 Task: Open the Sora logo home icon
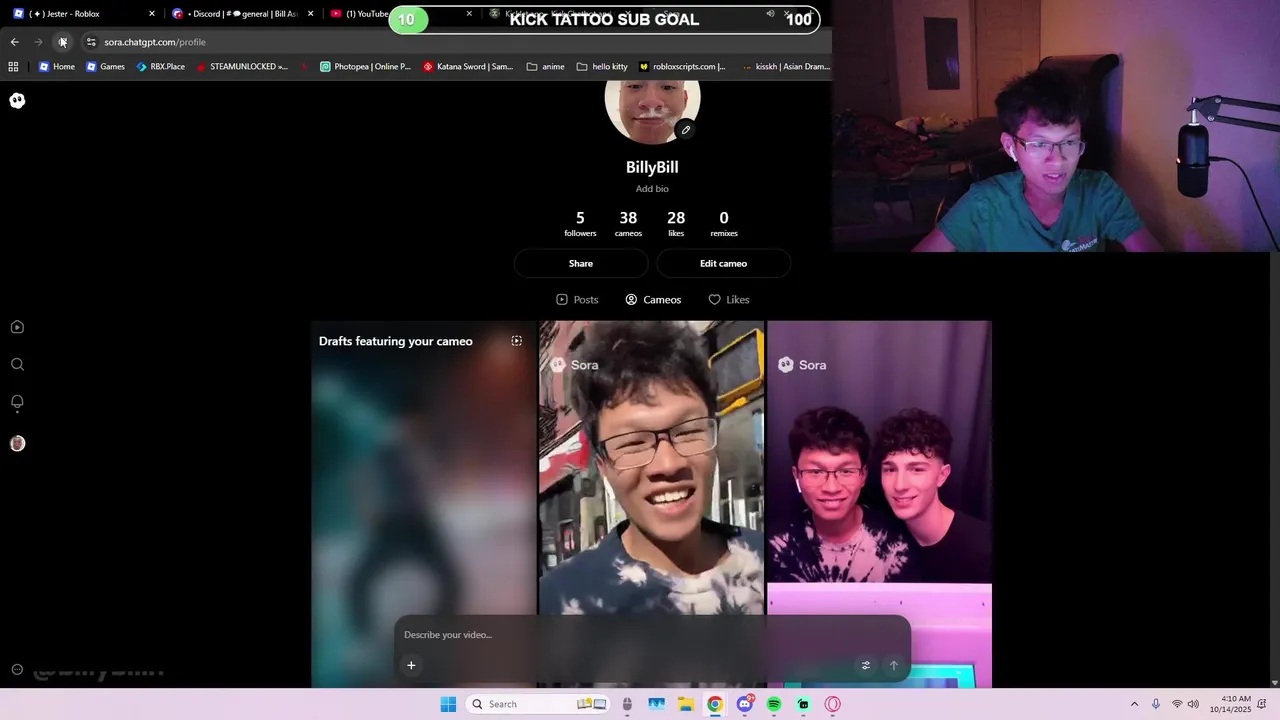pyautogui.click(x=17, y=100)
